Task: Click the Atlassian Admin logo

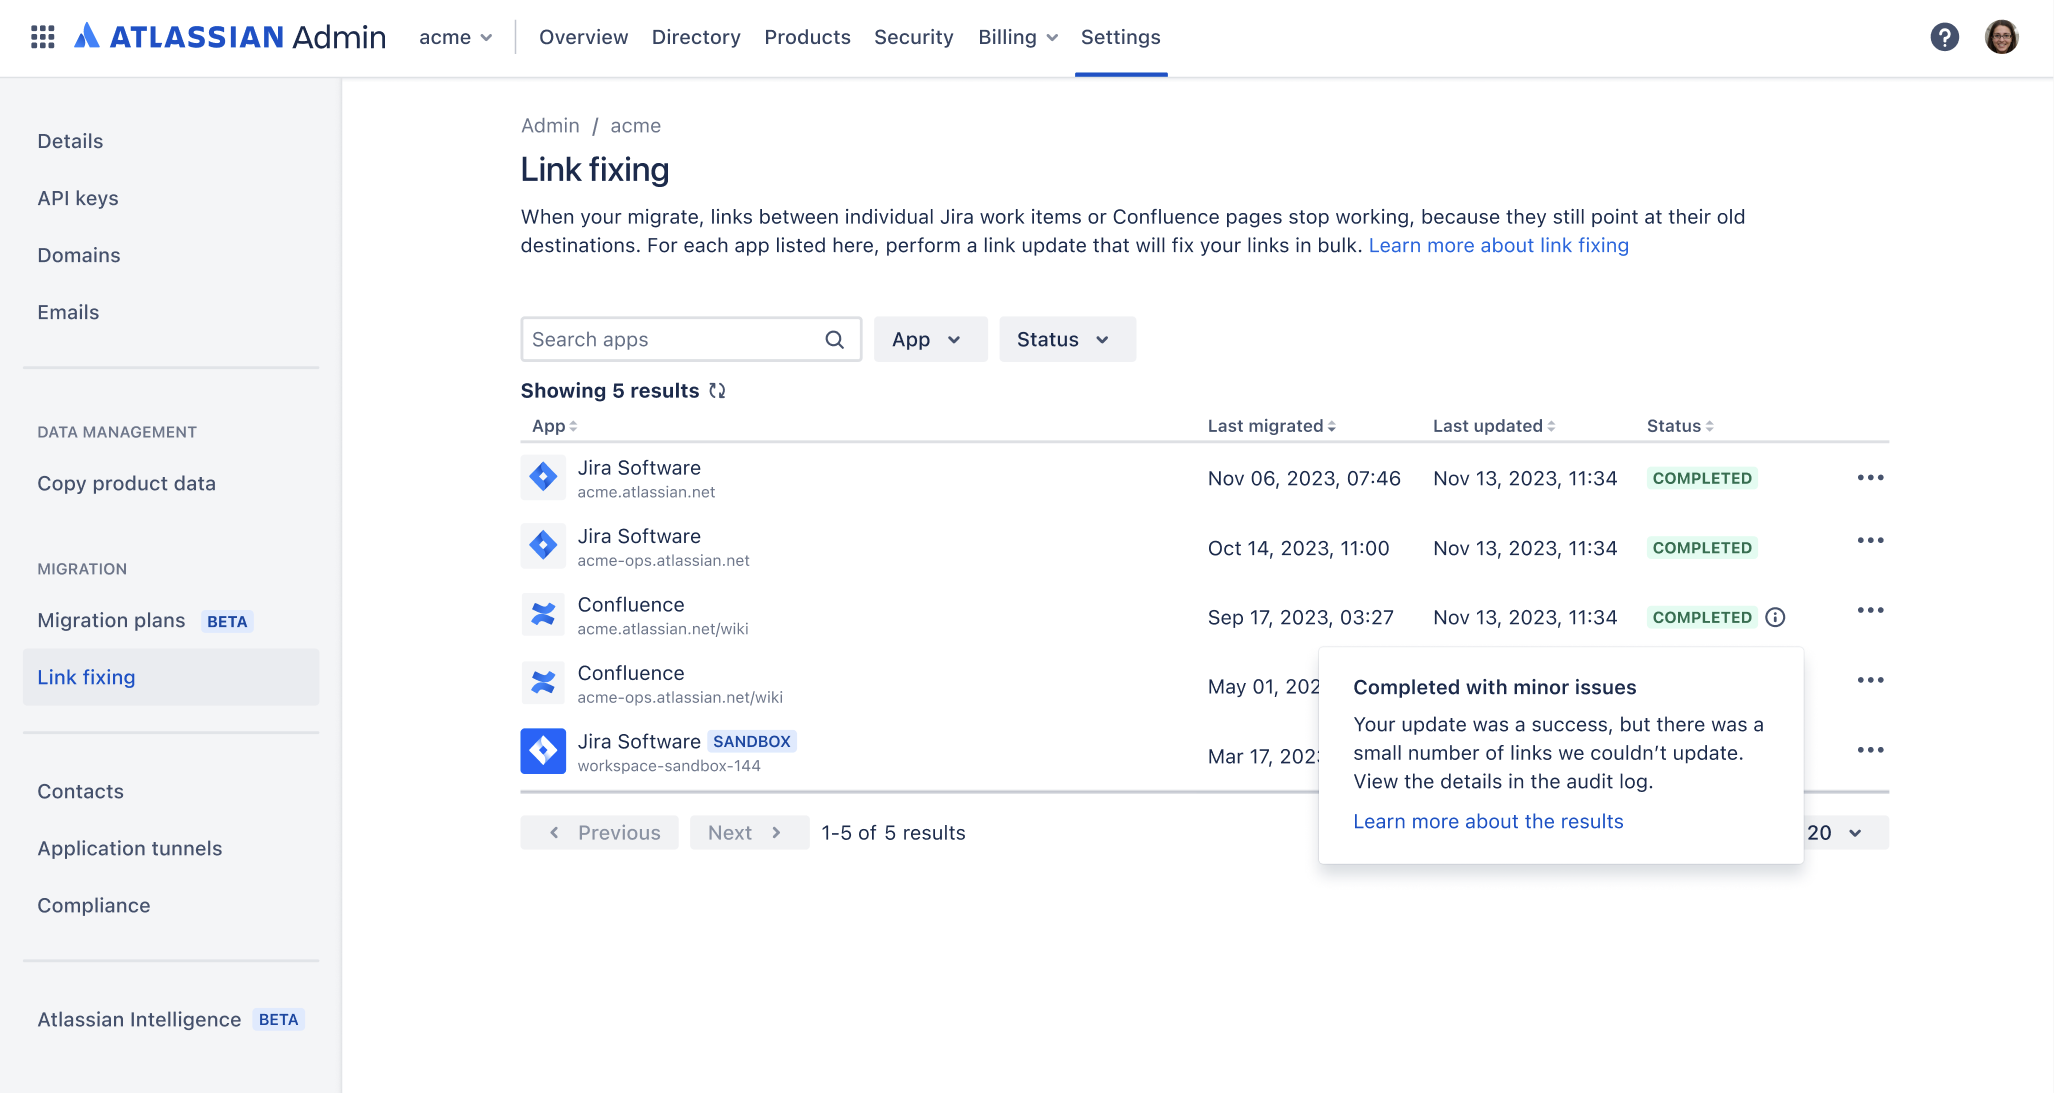Action: (230, 37)
